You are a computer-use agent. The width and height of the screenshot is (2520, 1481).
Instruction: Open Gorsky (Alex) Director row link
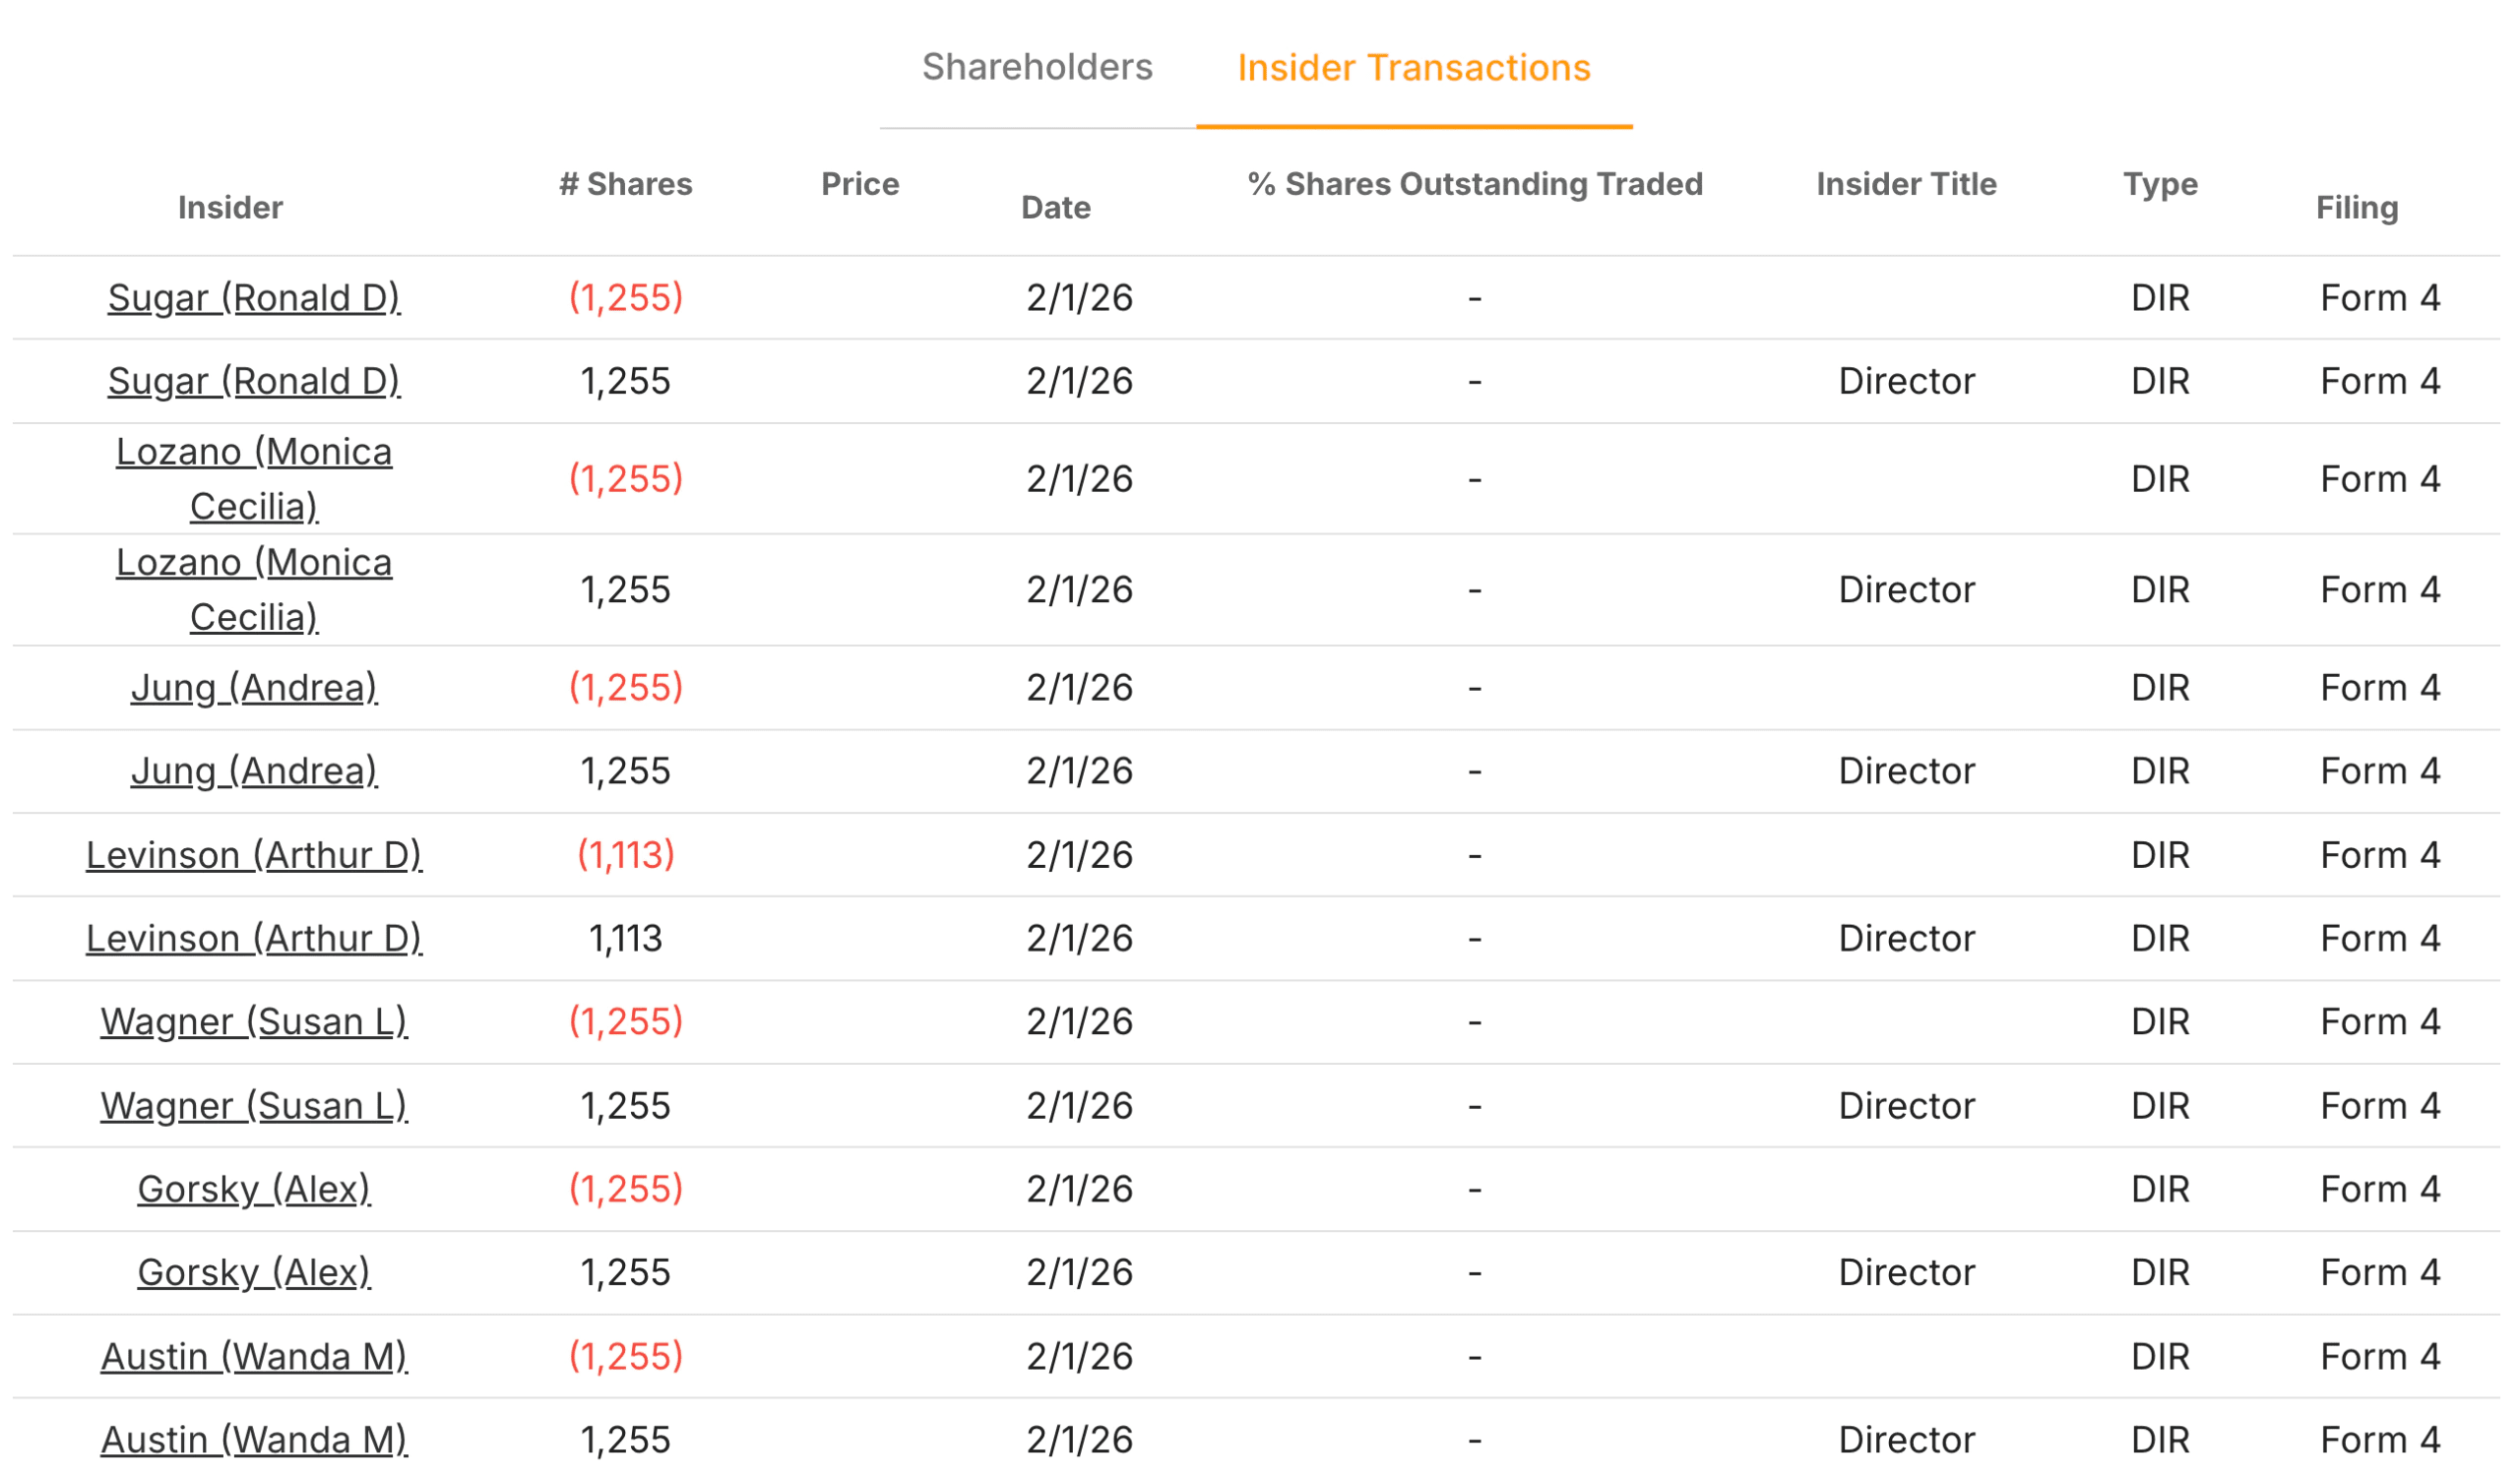(254, 1272)
